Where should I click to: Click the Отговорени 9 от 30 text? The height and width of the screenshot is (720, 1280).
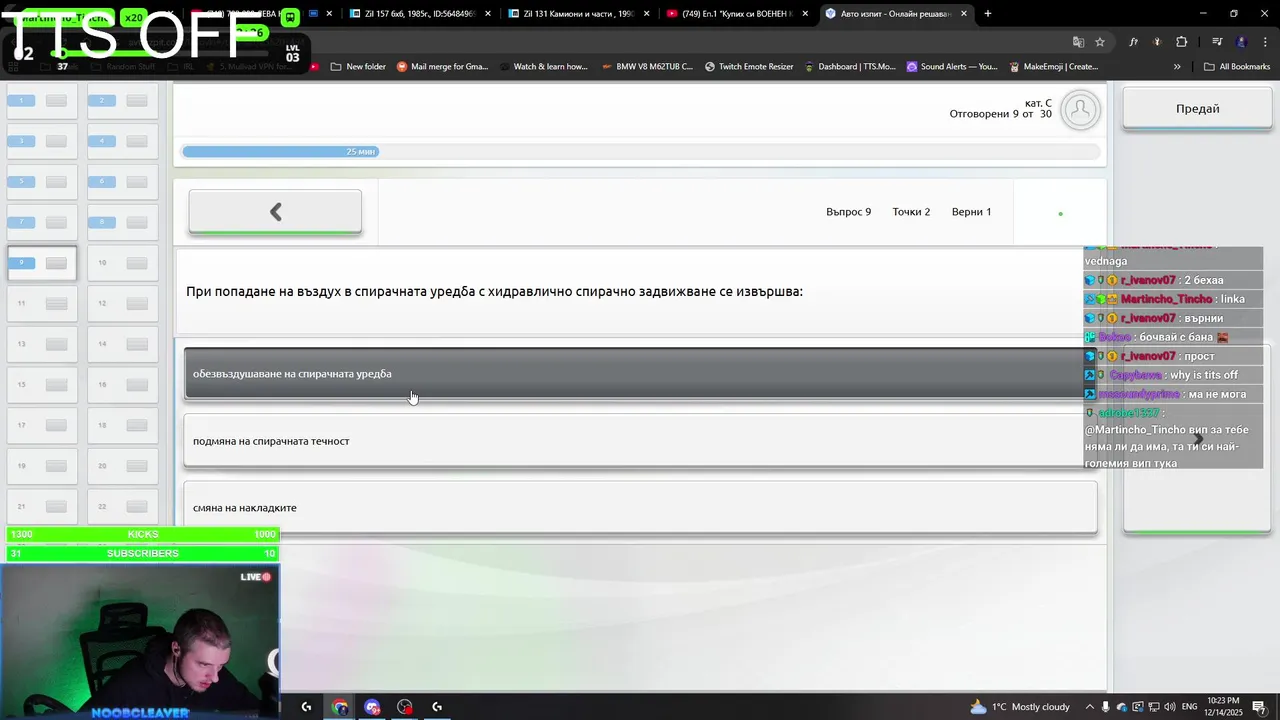tap(1000, 114)
